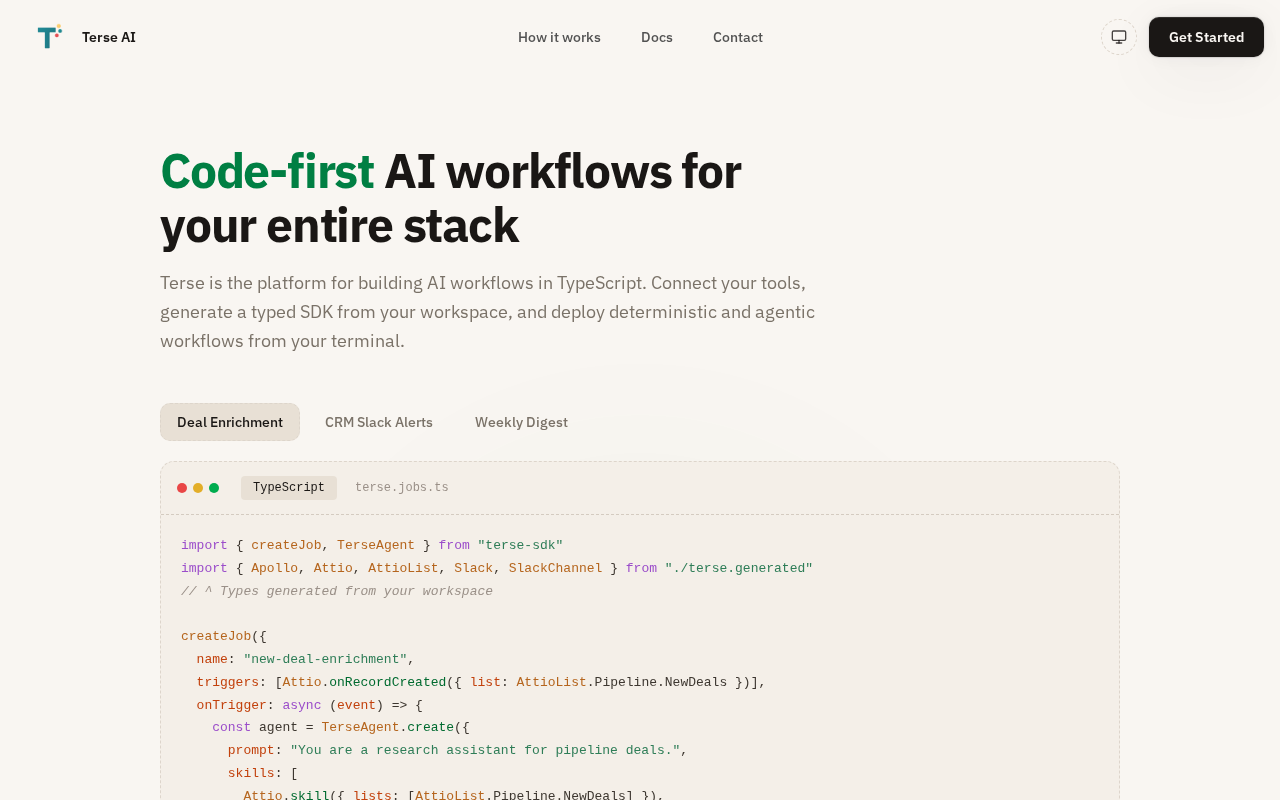
Task: Click the platform description paragraph
Action: [488, 312]
